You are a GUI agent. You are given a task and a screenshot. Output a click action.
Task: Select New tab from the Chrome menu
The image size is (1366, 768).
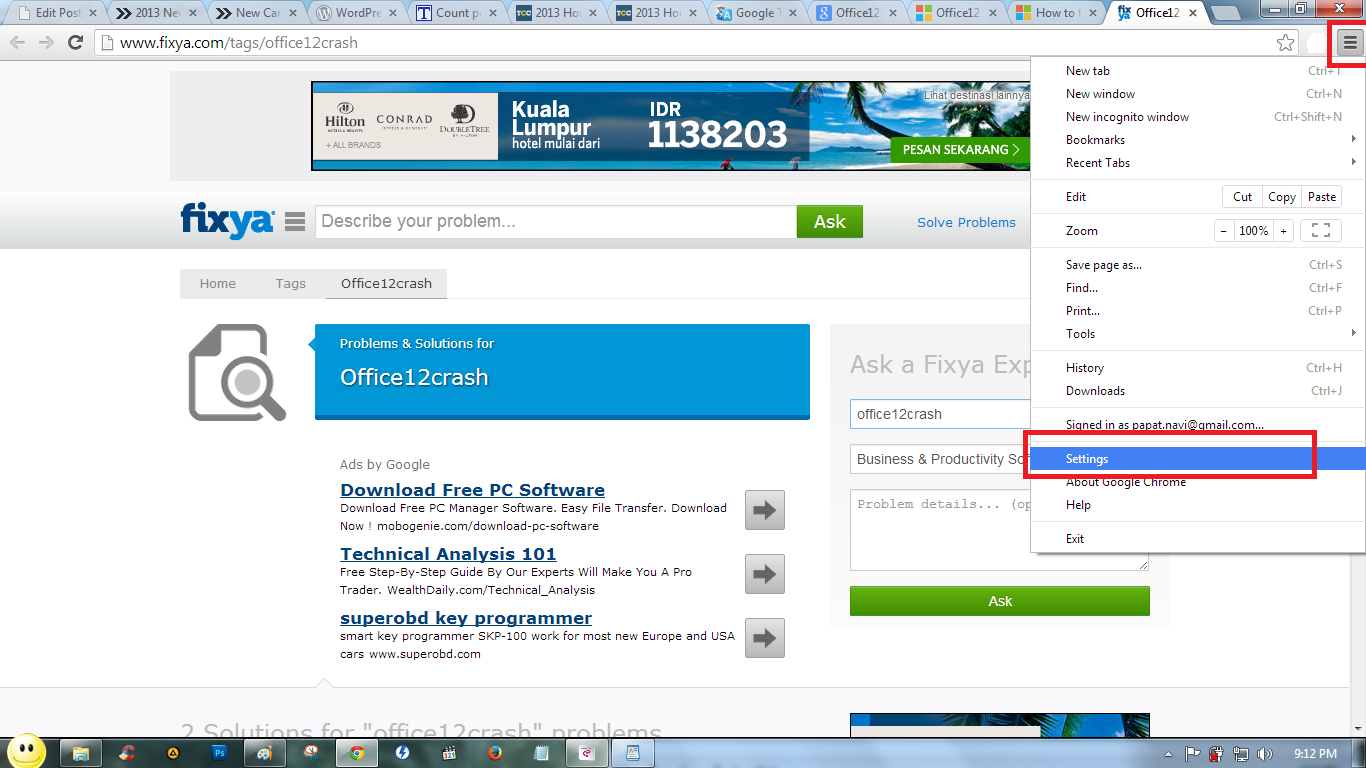click(x=1198, y=71)
